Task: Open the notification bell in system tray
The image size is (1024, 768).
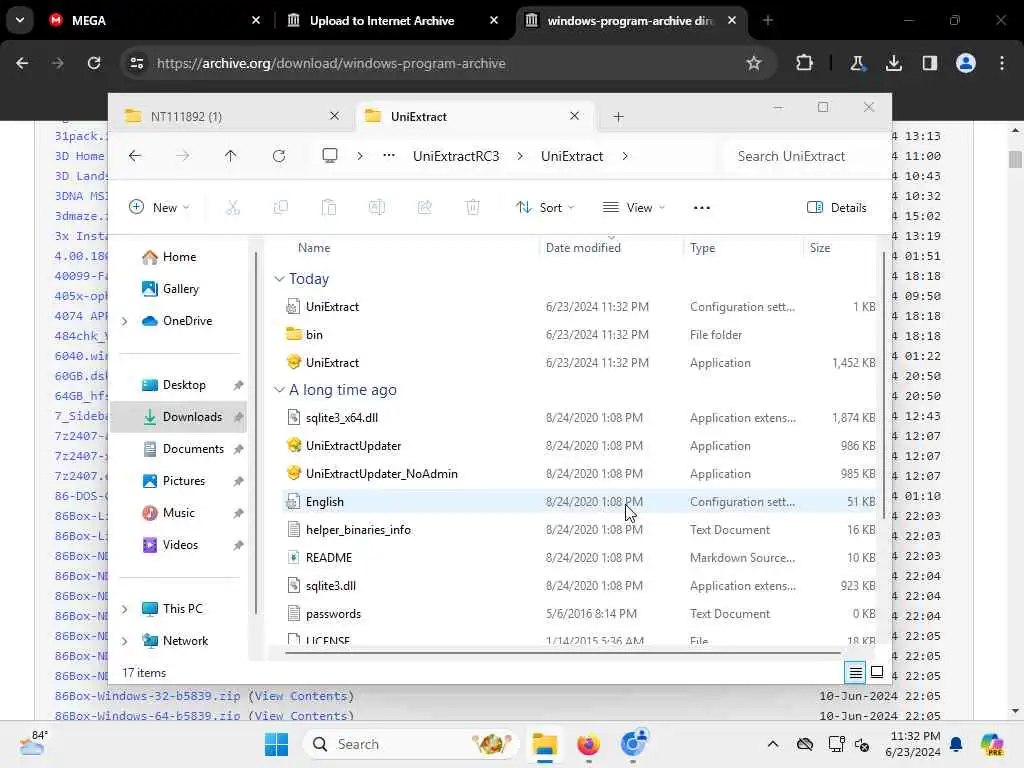Action: point(956,744)
